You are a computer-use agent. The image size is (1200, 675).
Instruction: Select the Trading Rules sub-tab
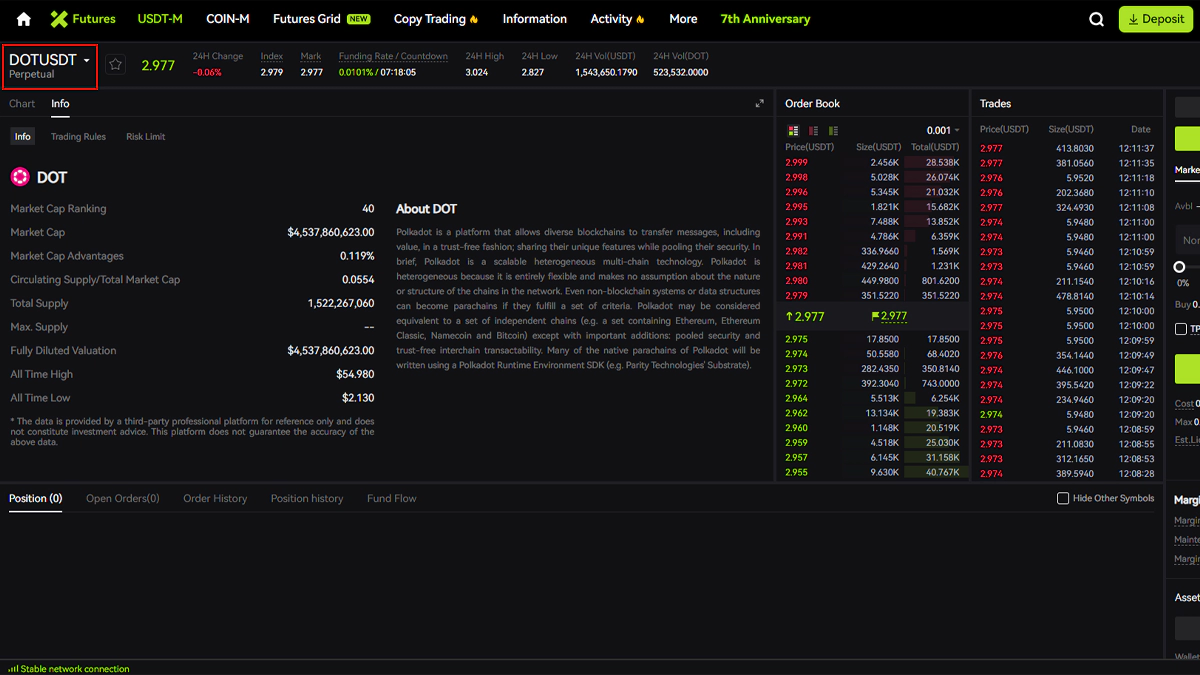[x=78, y=137]
